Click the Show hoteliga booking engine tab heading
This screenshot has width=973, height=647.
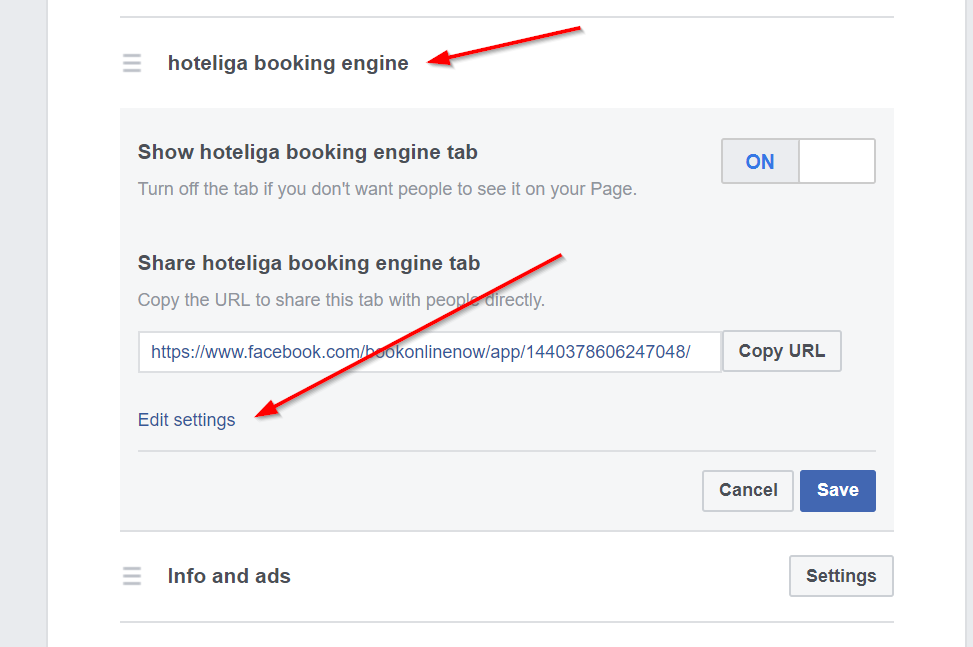pyautogui.click(x=307, y=152)
